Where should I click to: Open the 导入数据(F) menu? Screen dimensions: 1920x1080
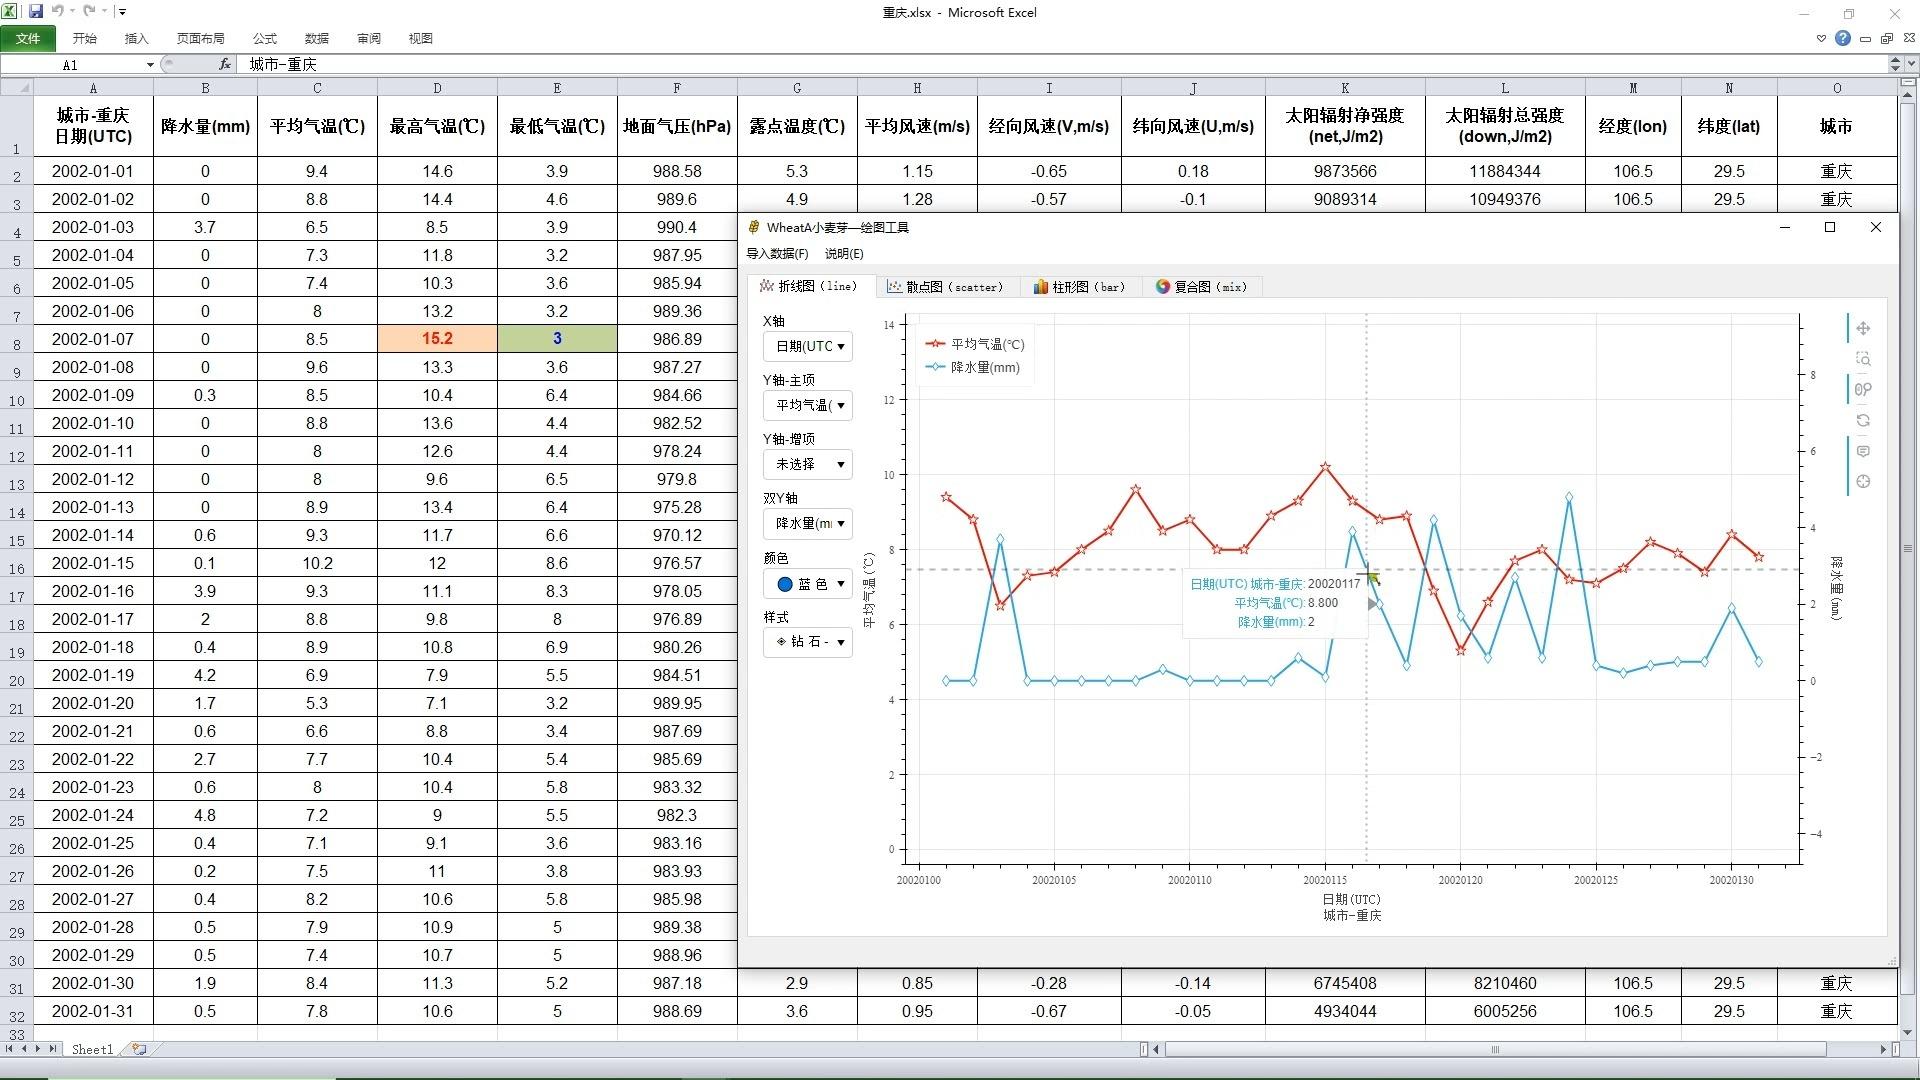pos(777,254)
